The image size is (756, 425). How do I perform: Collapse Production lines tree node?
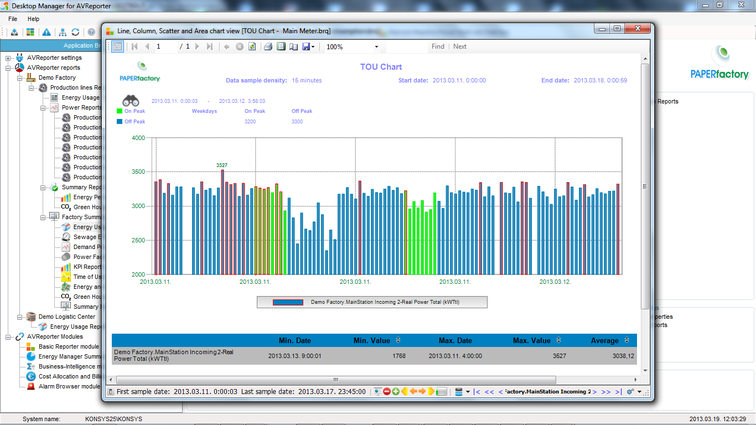point(31,88)
